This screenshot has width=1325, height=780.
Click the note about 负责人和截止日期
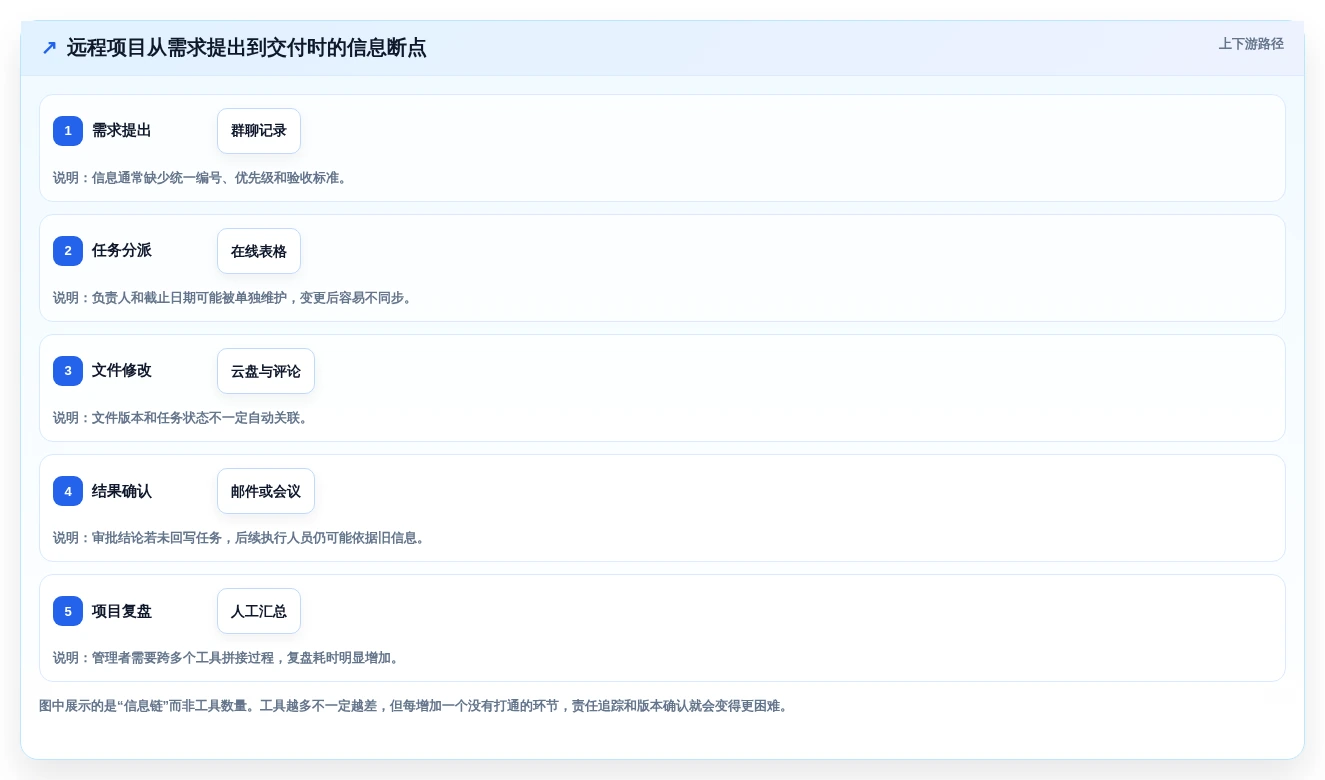click(x=235, y=298)
